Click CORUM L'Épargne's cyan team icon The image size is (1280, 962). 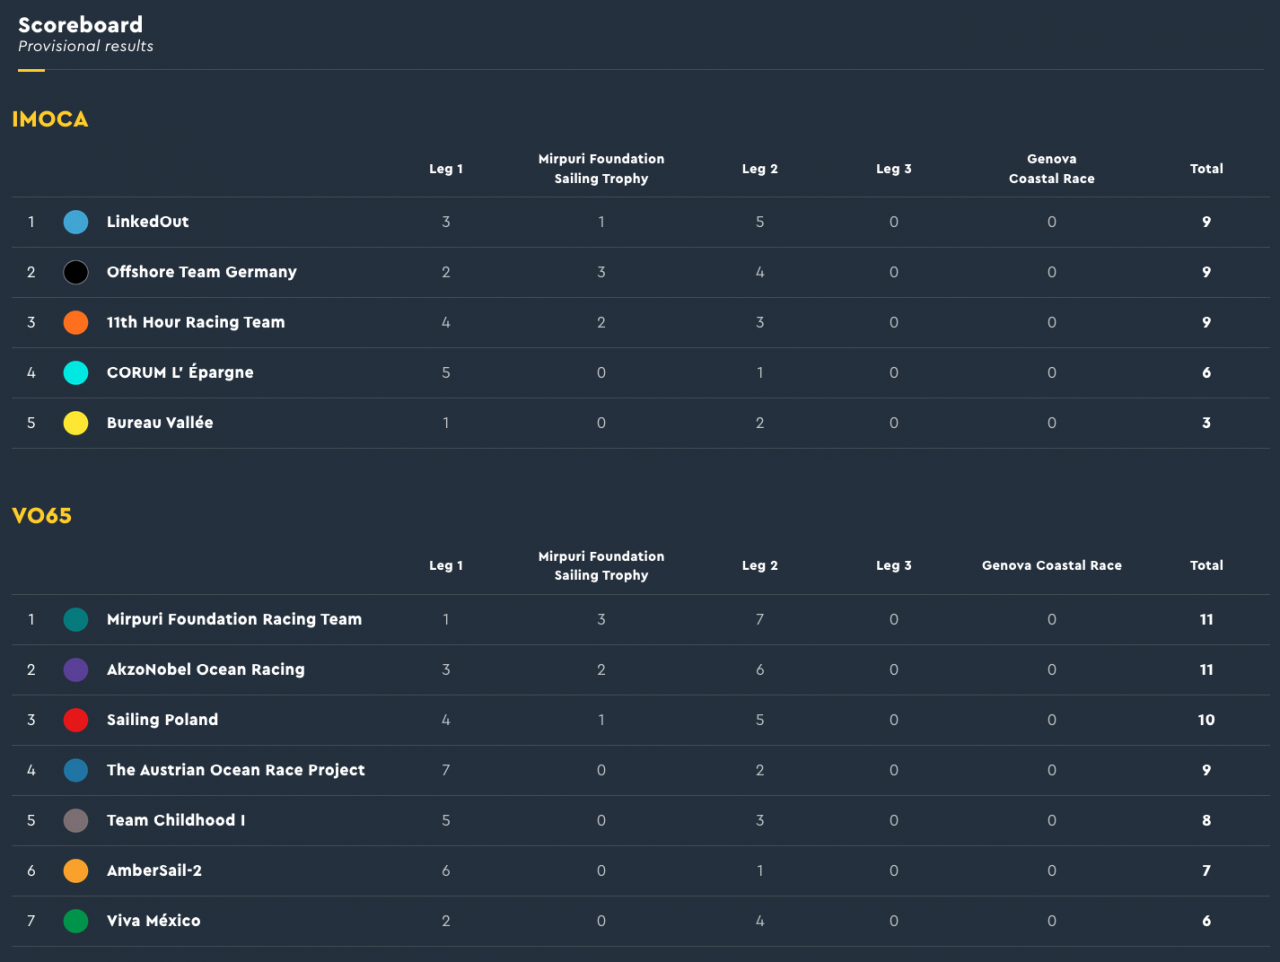point(76,373)
